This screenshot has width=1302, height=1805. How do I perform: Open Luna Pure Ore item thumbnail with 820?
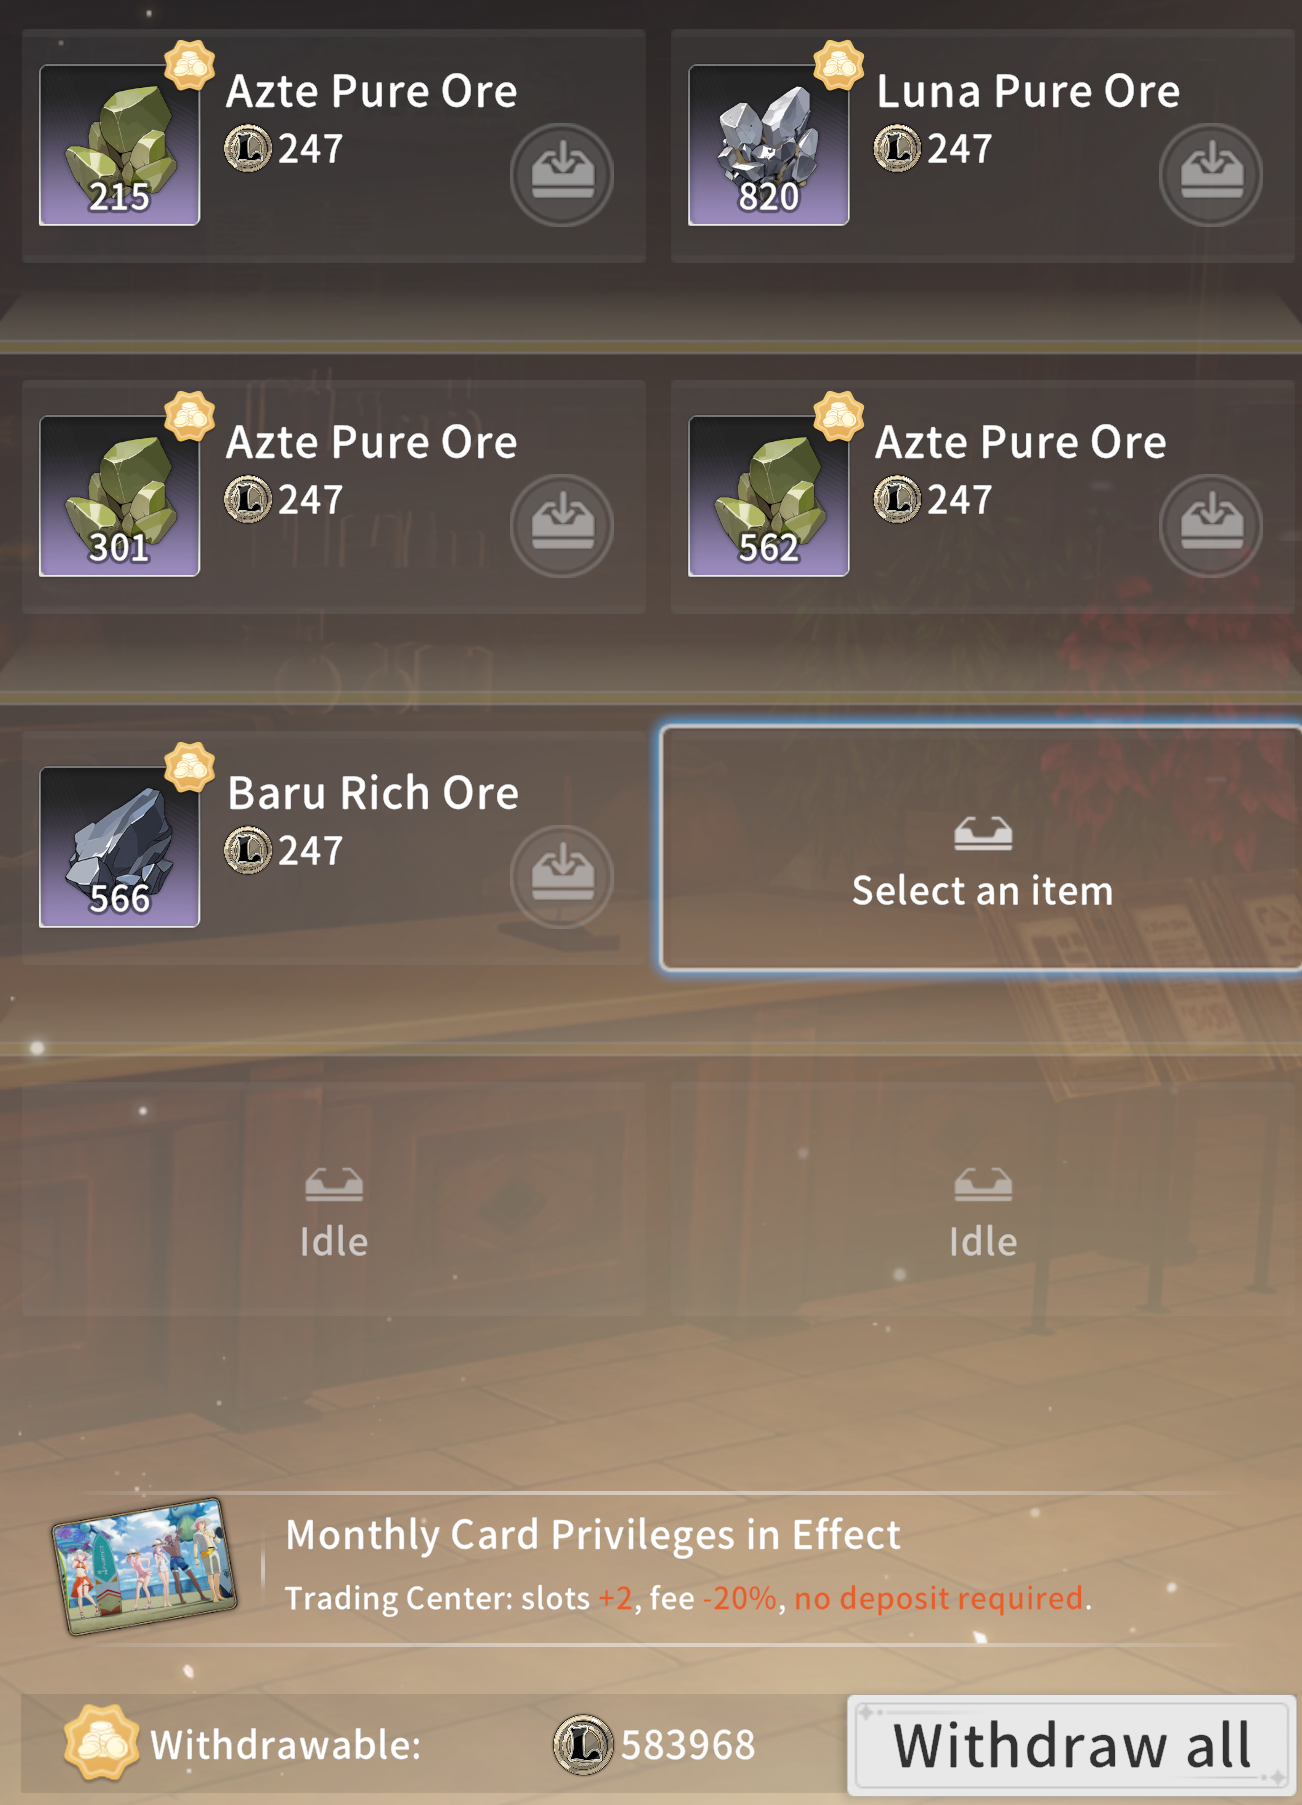point(768,145)
